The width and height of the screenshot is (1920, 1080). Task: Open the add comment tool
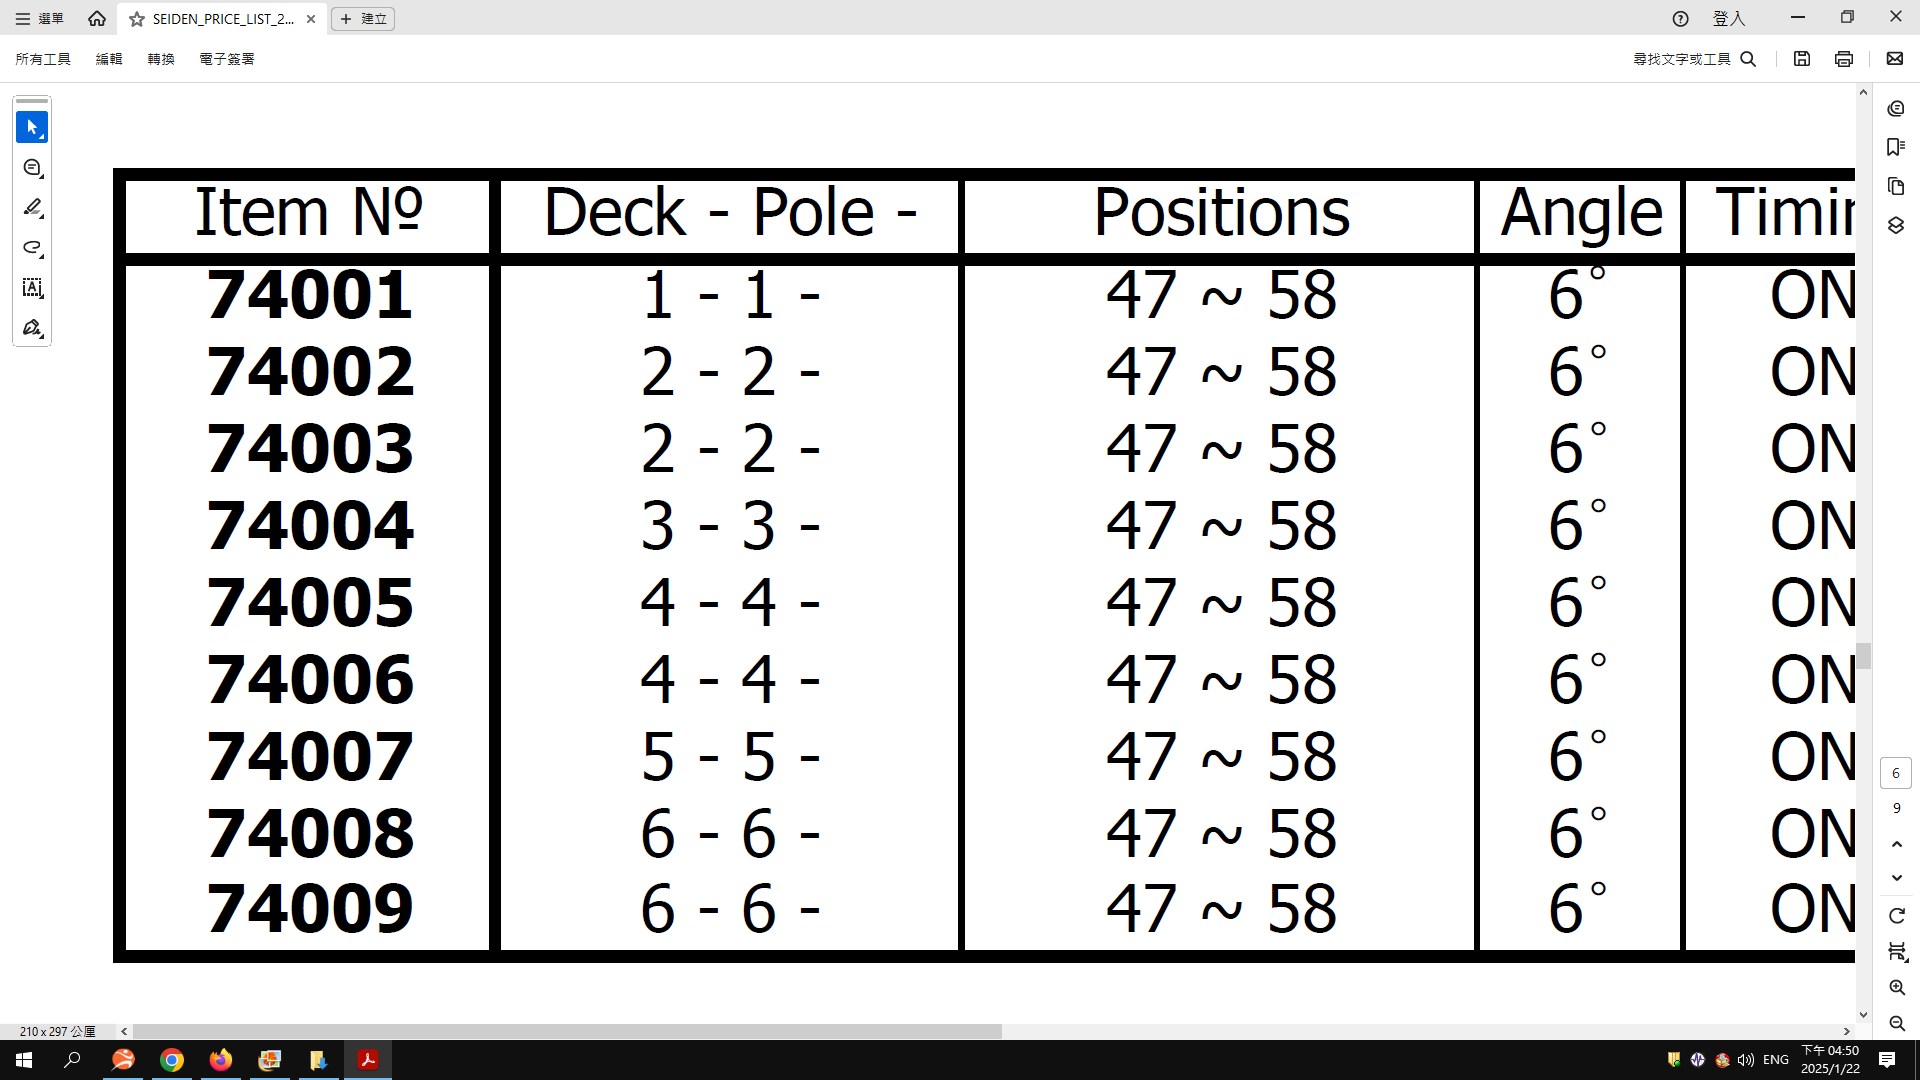(32, 168)
